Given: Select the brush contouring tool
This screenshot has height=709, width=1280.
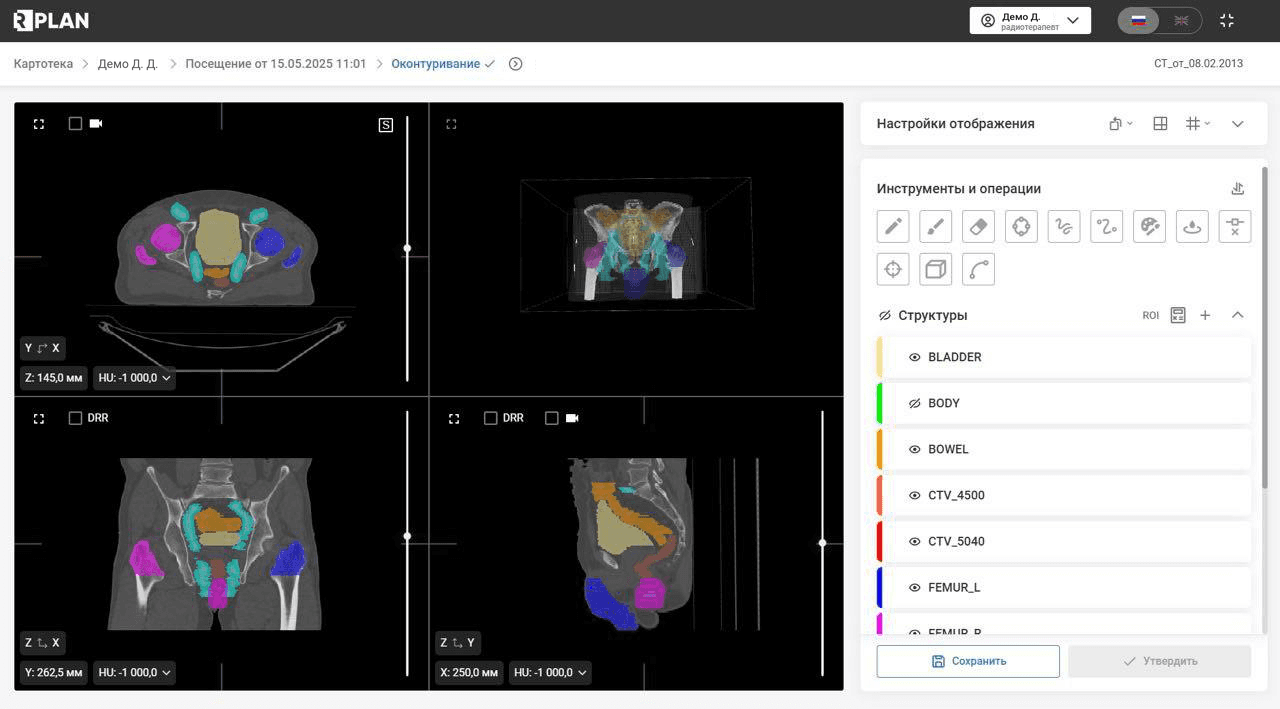Looking at the screenshot, I should [936, 226].
